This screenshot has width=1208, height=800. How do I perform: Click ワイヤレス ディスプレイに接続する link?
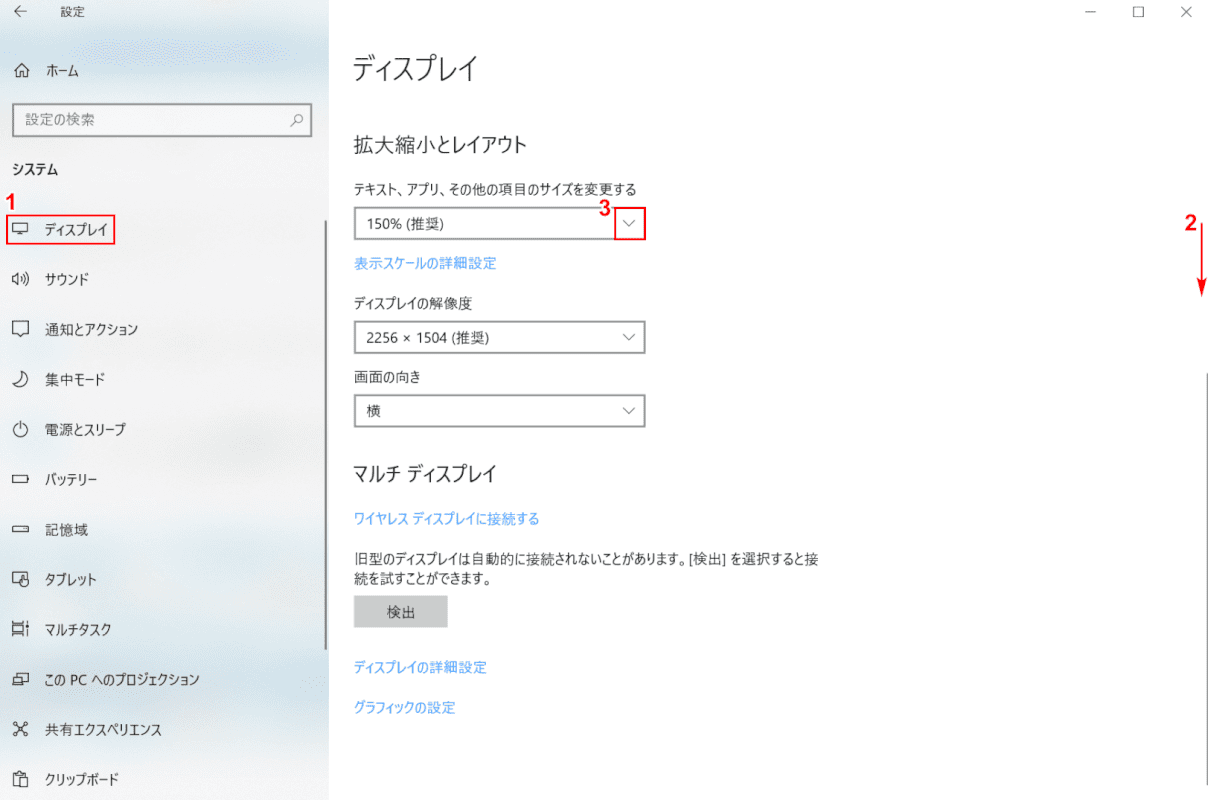click(447, 519)
